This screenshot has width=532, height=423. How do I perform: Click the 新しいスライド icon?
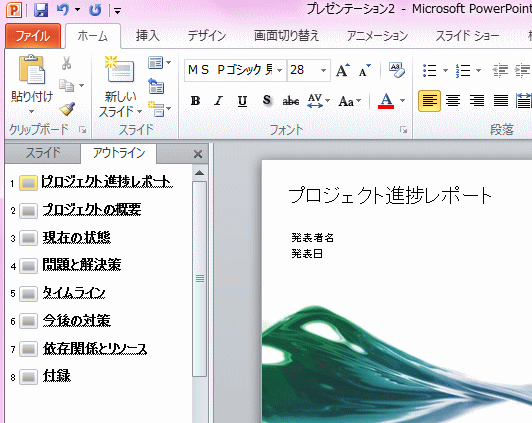tap(120, 69)
